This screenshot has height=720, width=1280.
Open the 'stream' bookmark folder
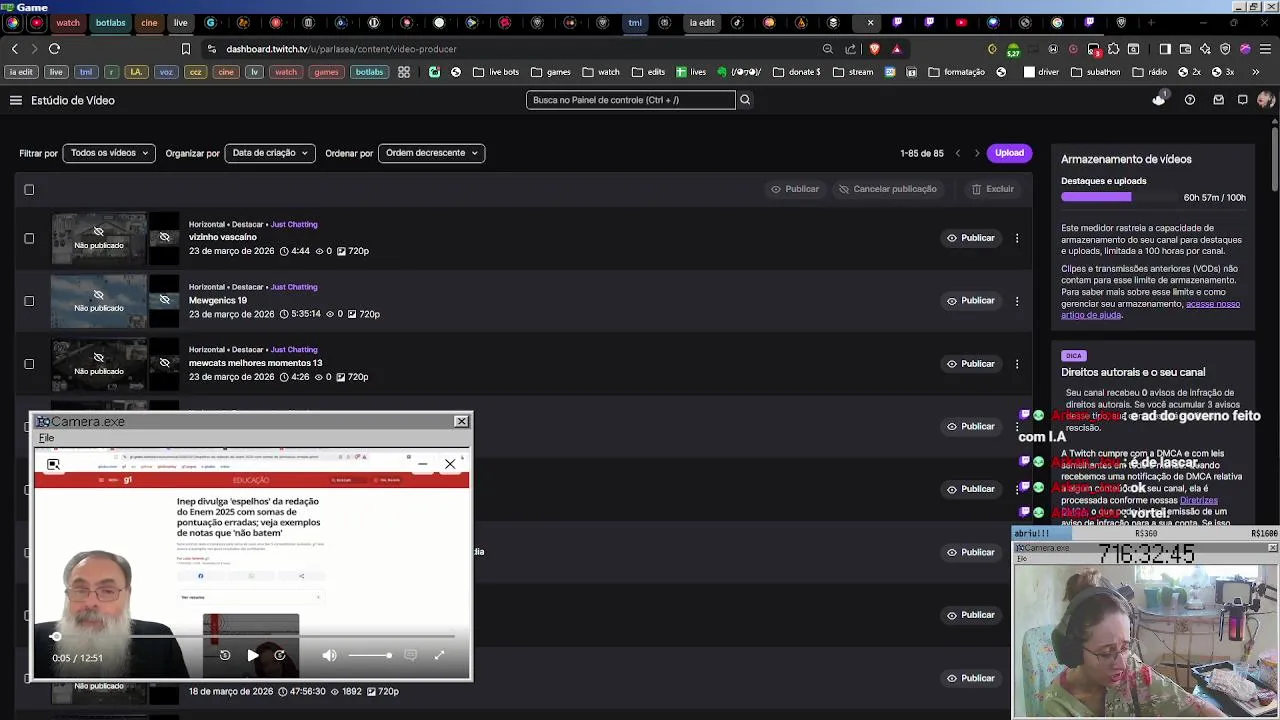853,72
